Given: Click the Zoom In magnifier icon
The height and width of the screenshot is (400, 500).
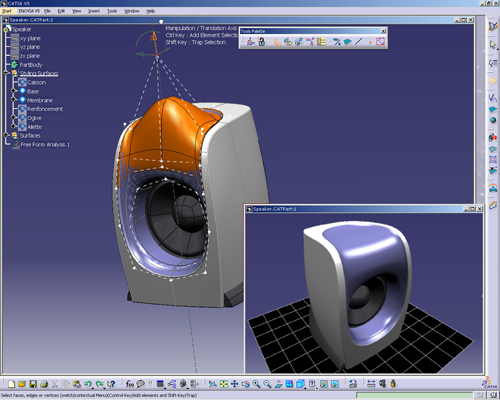Looking at the screenshot, I should tap(256, 384).
